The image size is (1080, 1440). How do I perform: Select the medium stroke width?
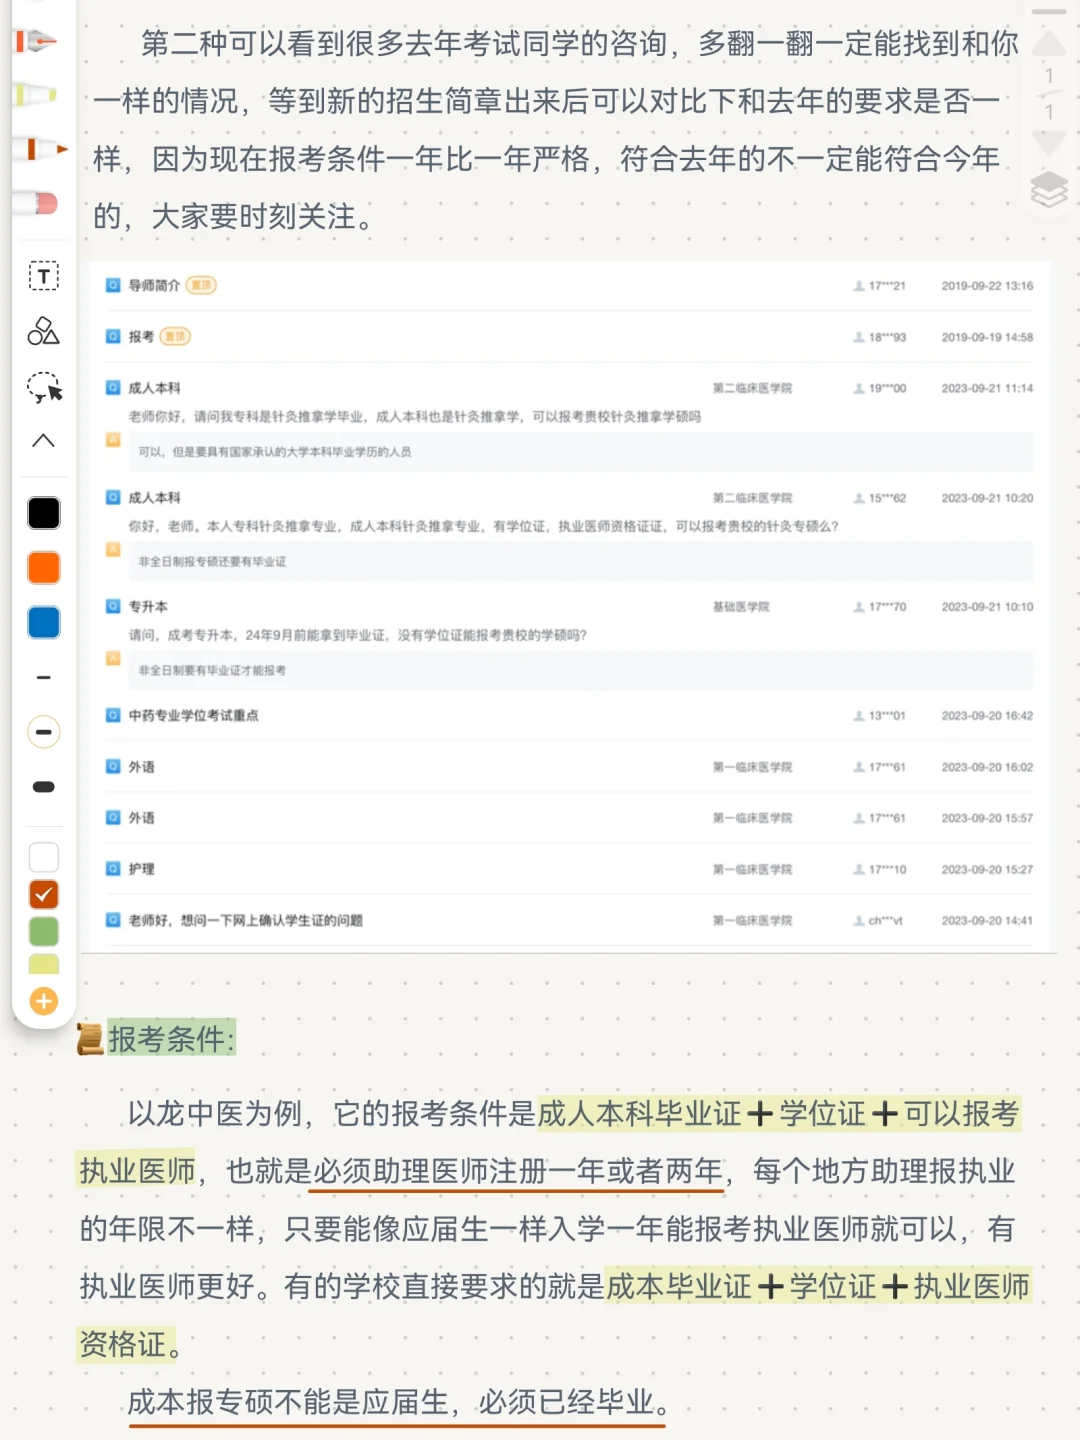tap(44, 732)
